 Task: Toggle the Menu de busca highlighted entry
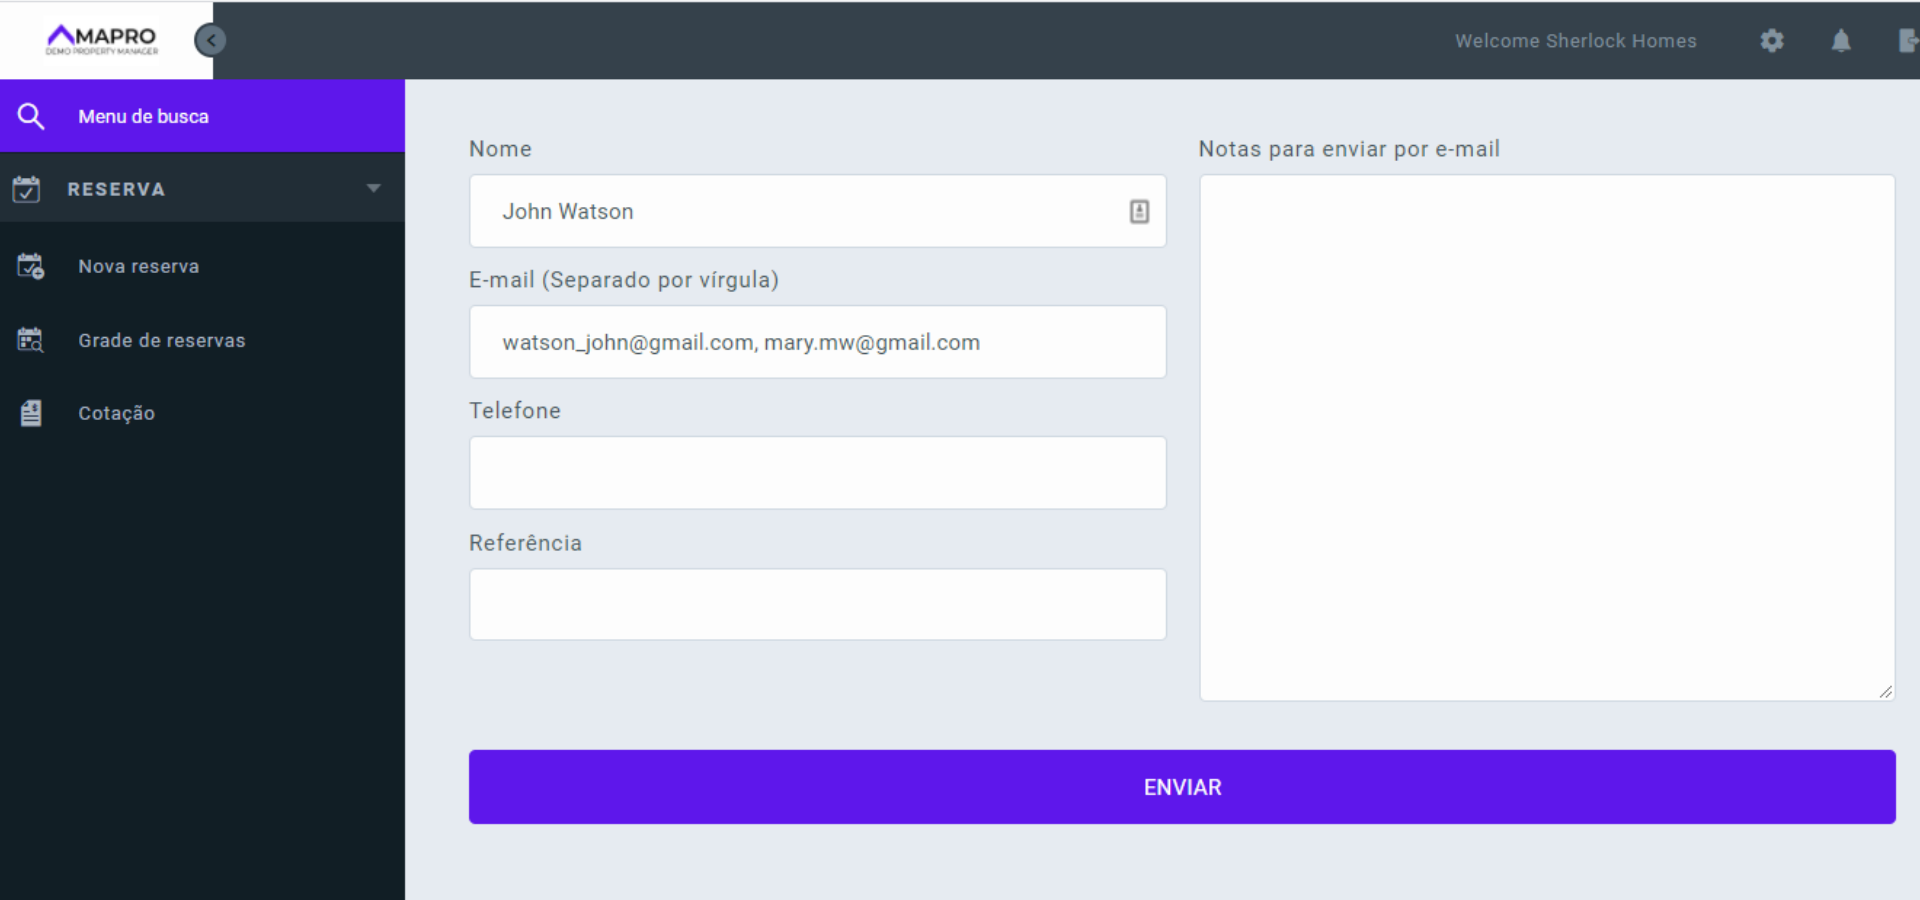[x=143, y=115]
